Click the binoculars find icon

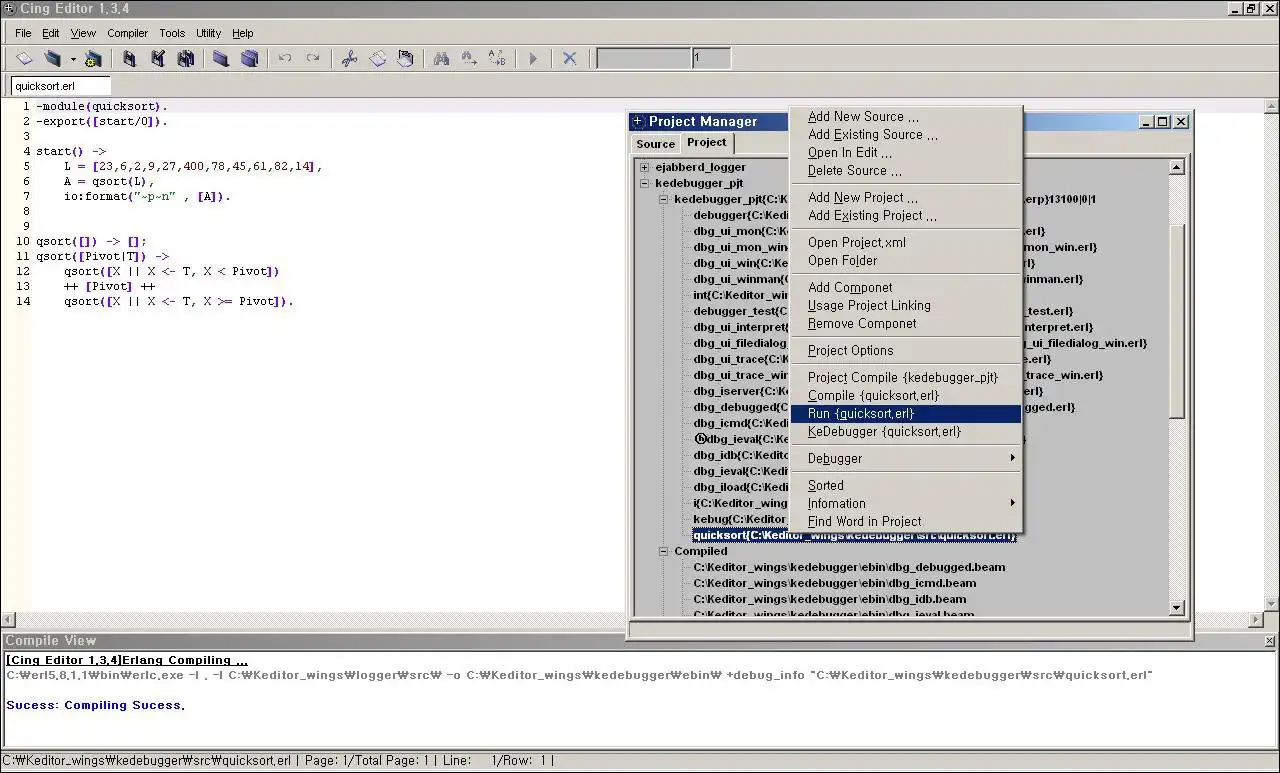coord(441,59)
